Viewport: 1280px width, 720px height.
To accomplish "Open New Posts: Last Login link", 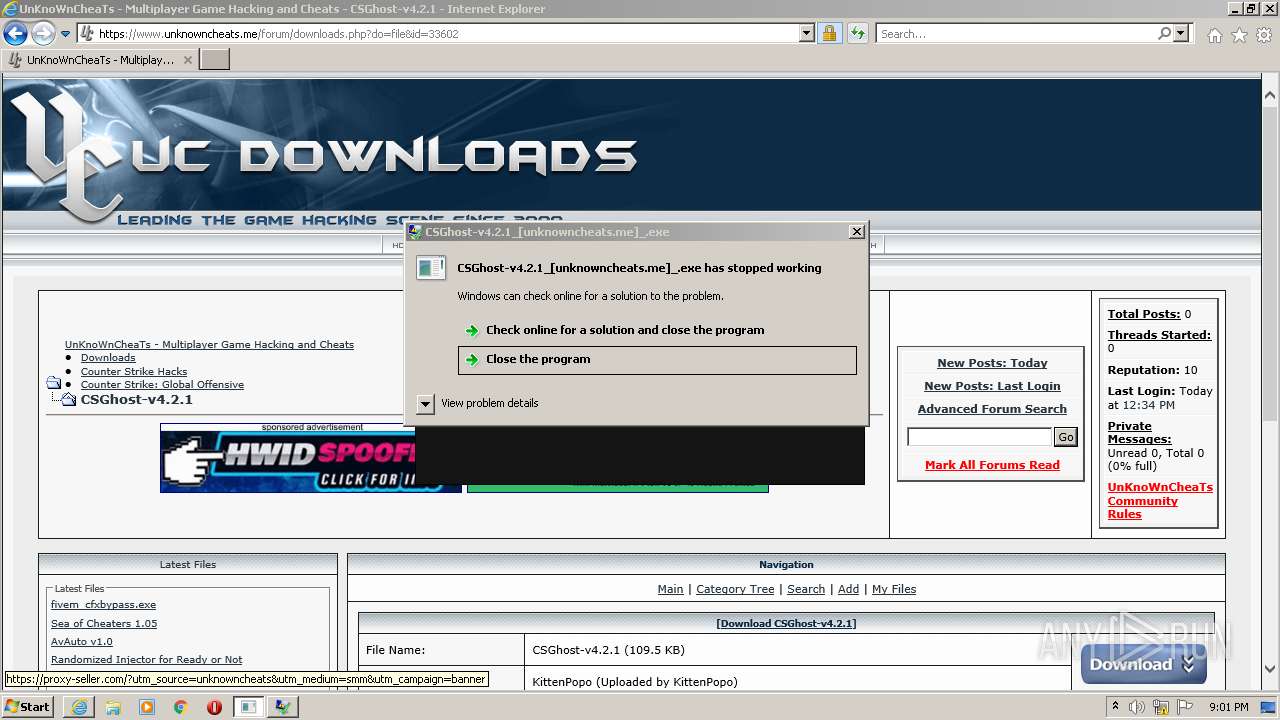I will [x=992, y=386].
